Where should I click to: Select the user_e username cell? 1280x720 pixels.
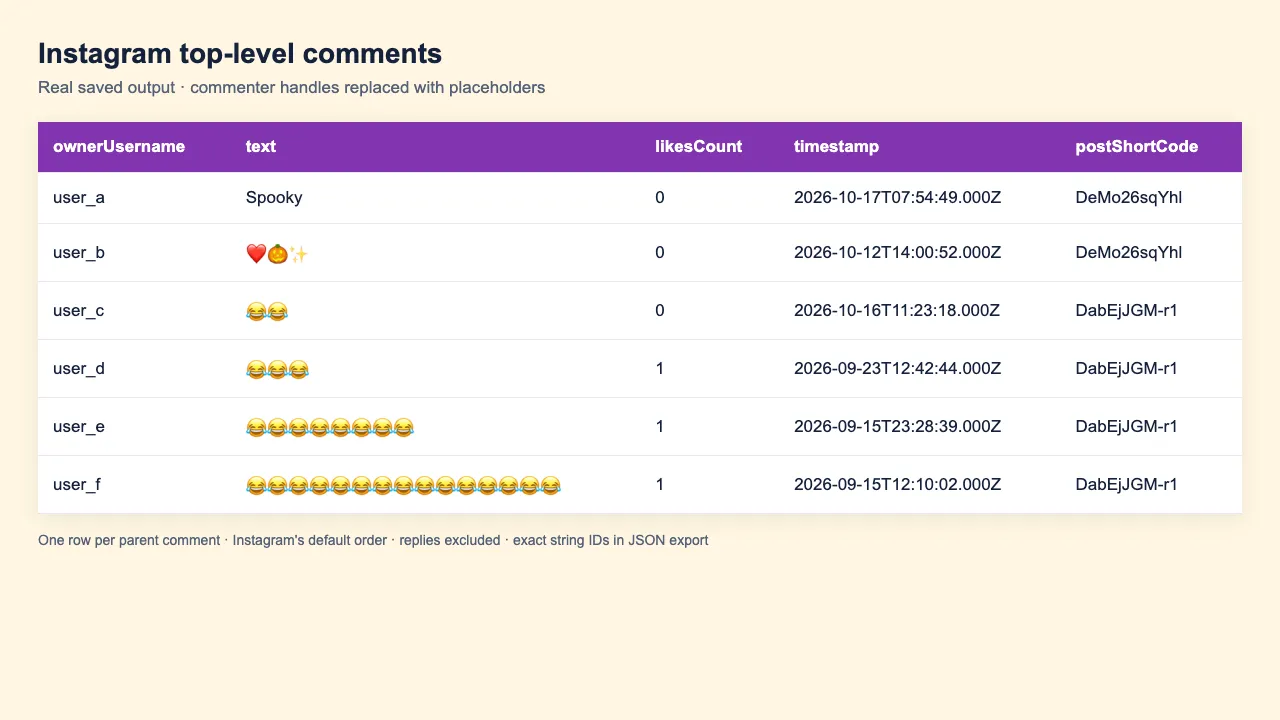[79, 427]
